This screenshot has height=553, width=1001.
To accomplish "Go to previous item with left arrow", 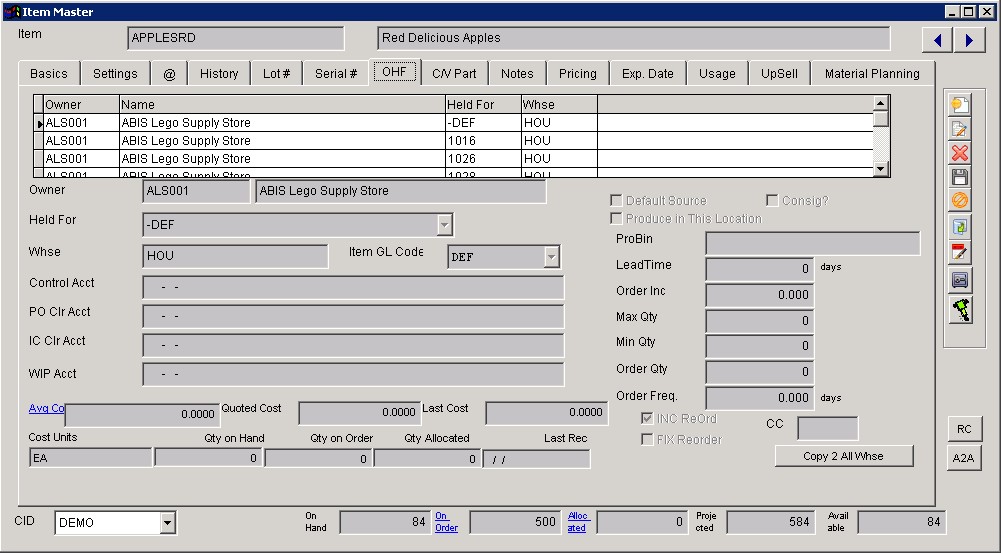I will [x=938, y=40].
